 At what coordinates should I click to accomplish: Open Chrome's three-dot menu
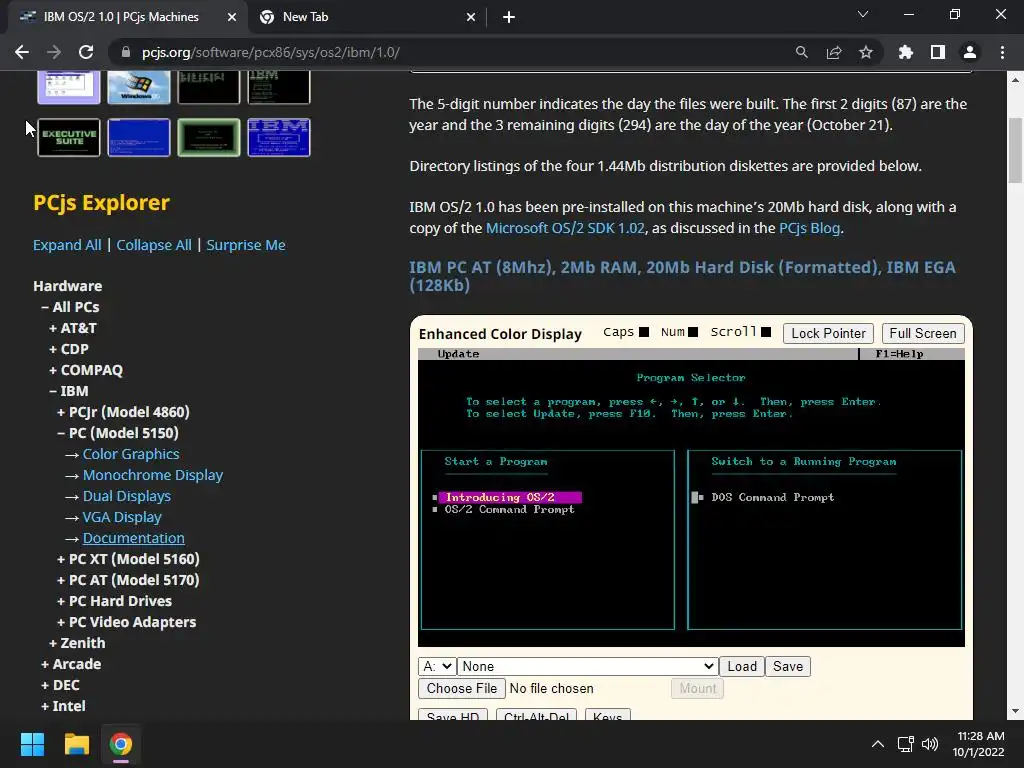pyautogui.click(x=1002, y=52)
